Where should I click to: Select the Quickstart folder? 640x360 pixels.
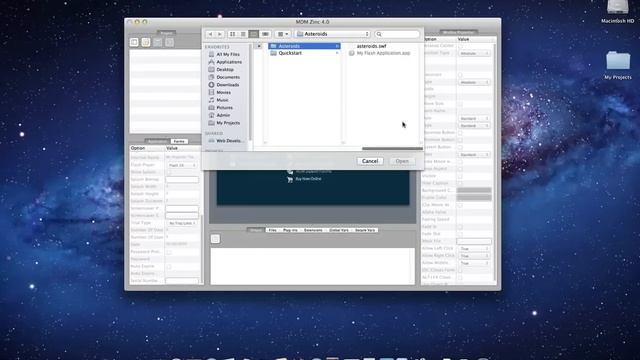click(x=304, y=53)
